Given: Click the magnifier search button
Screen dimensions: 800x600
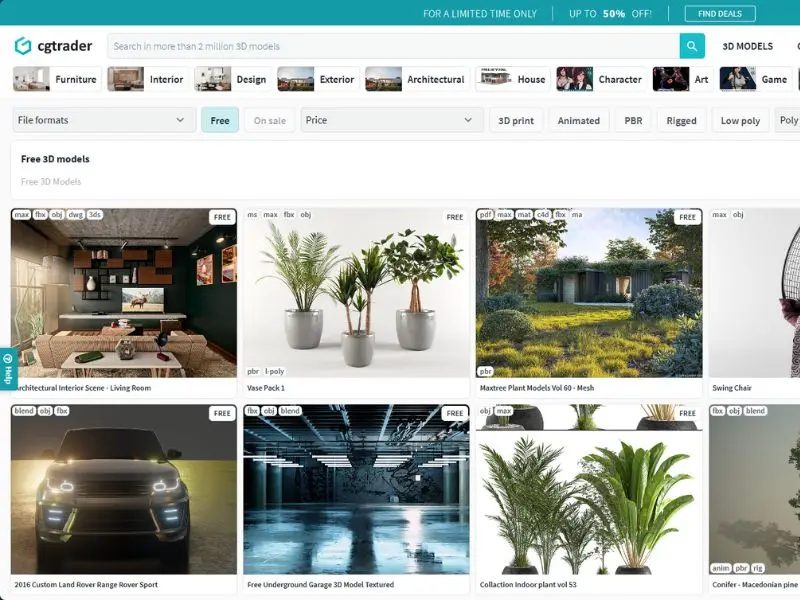Looking at the screenshot, I should click(692, 46).
